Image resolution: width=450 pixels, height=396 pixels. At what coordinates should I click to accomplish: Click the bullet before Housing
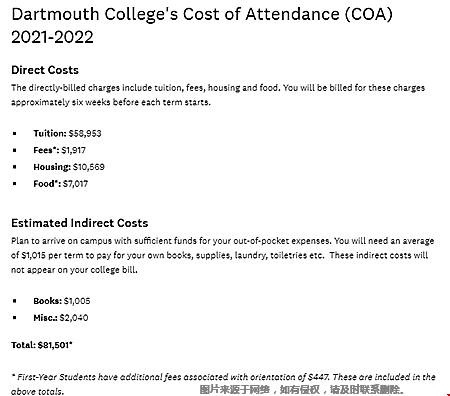[x=14, y=167]
